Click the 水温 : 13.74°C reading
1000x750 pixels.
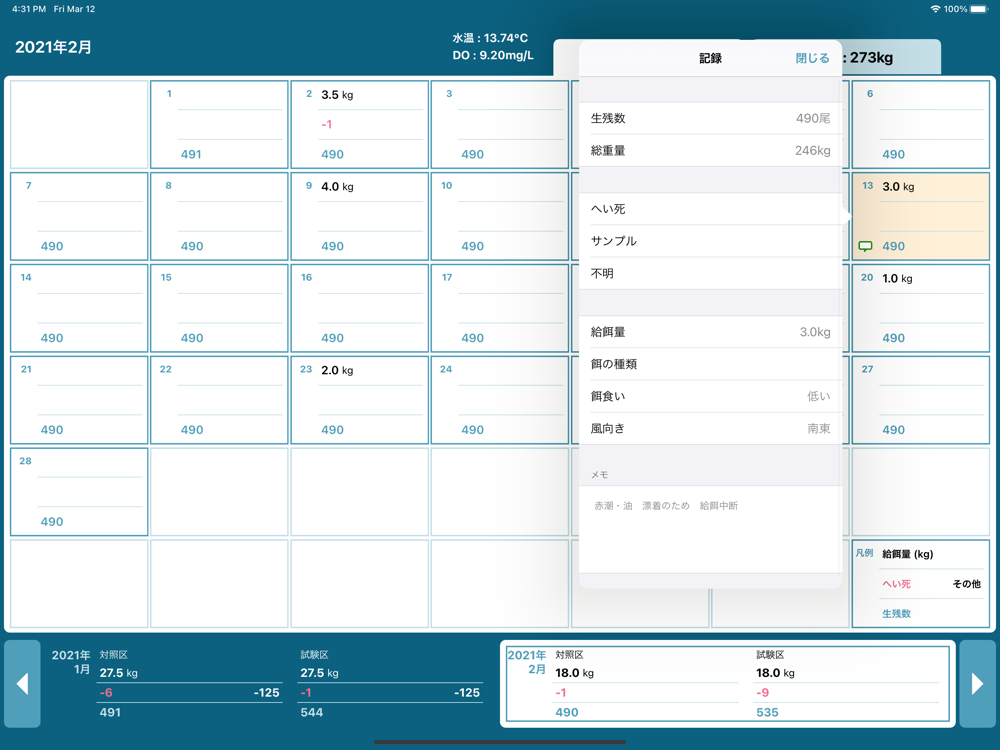pyautogui.click(x=490, y=38)
